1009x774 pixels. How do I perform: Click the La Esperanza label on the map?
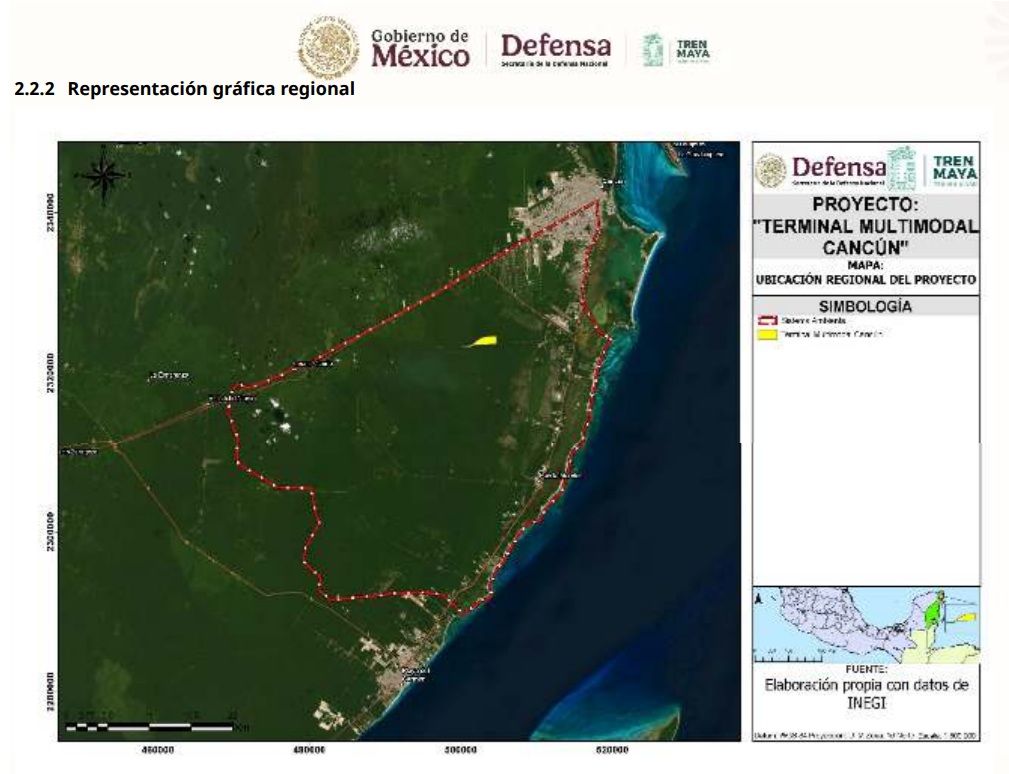pyautogui.click(x=169, y=376)
